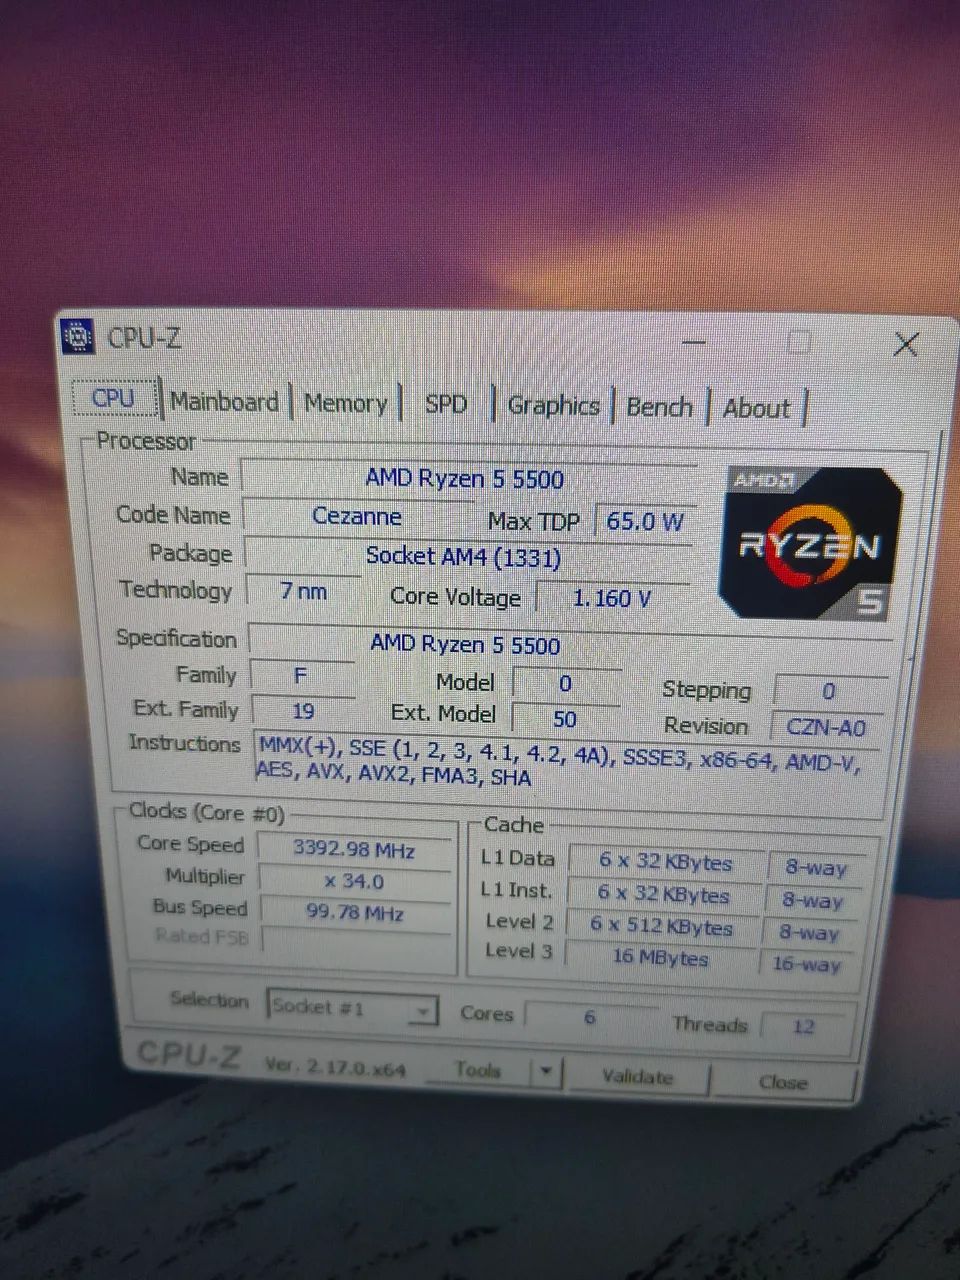This screenshot has width=960, height=1280.
Task: Click the Name field AMD Ryzen 5 5500
Action: point(466,478)
